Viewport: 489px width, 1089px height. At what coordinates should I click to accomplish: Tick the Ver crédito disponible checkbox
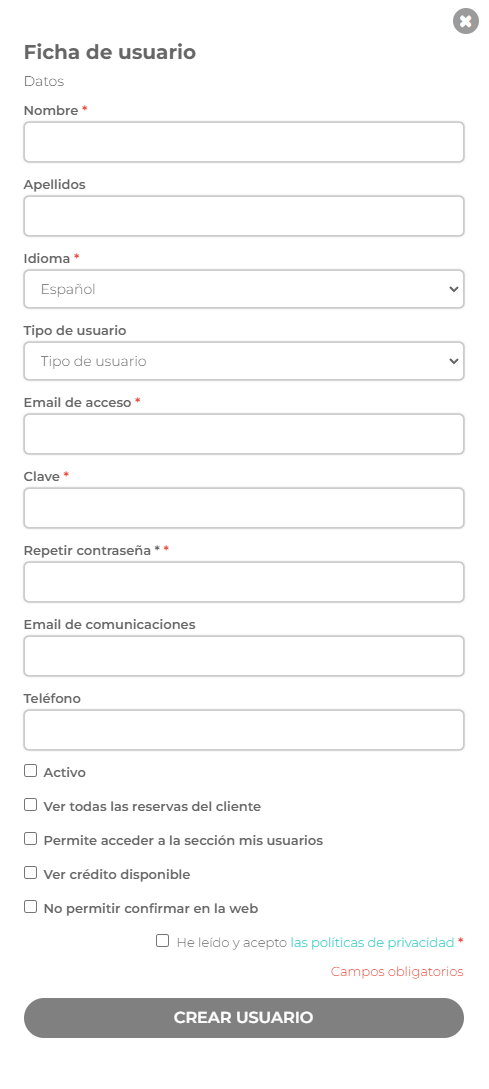tap(31, 872)
